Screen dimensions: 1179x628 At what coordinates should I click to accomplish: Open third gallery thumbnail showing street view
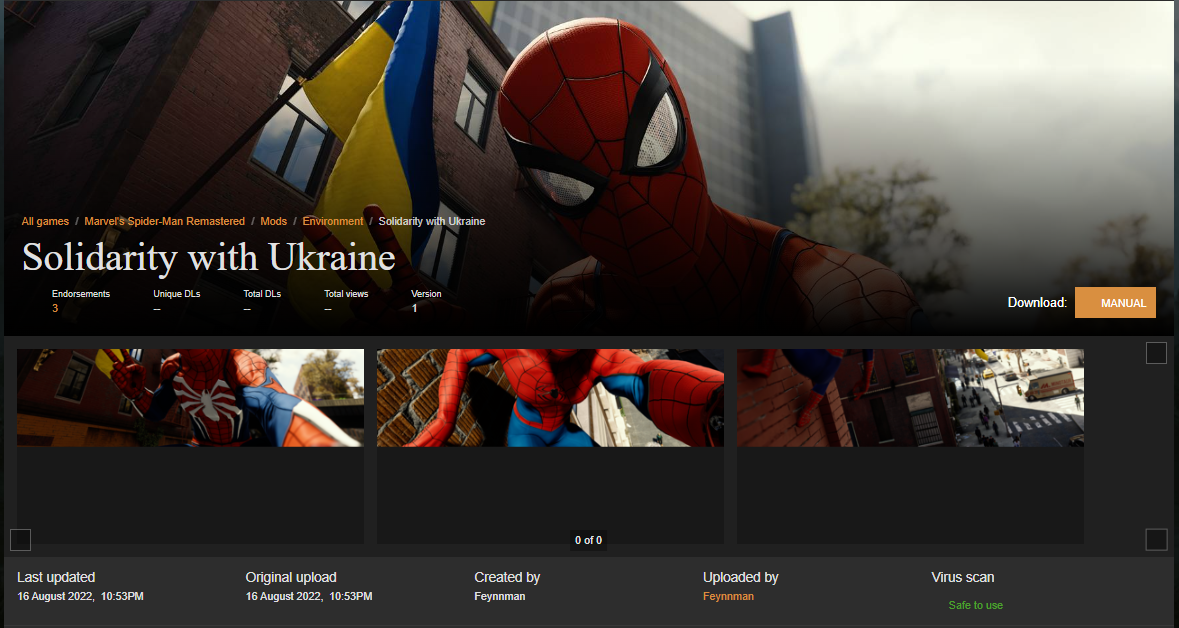tap(911, 398)
